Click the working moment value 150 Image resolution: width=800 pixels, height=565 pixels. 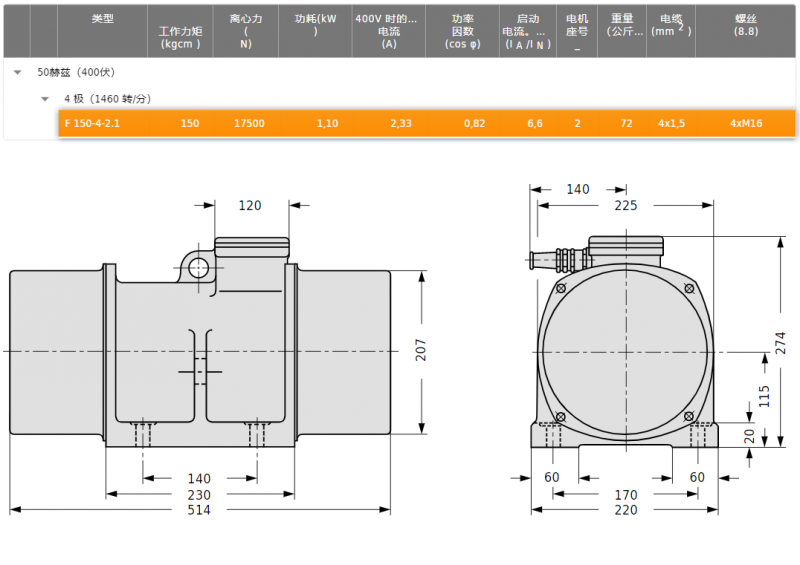190,124
